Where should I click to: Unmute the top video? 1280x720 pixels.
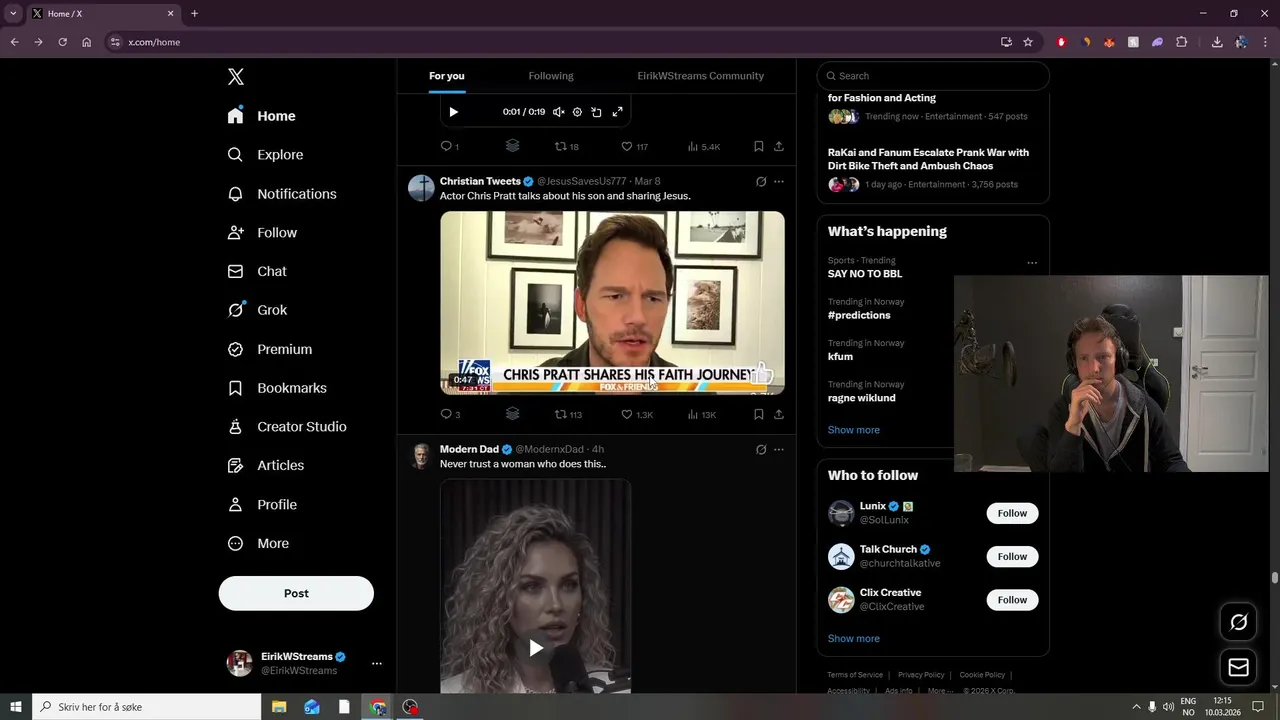559,112
